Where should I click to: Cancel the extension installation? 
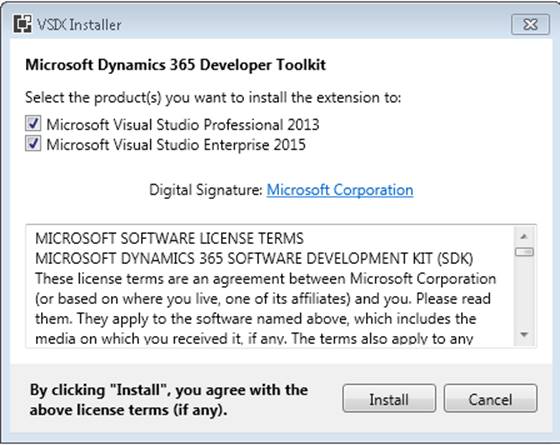click(490, 399)
